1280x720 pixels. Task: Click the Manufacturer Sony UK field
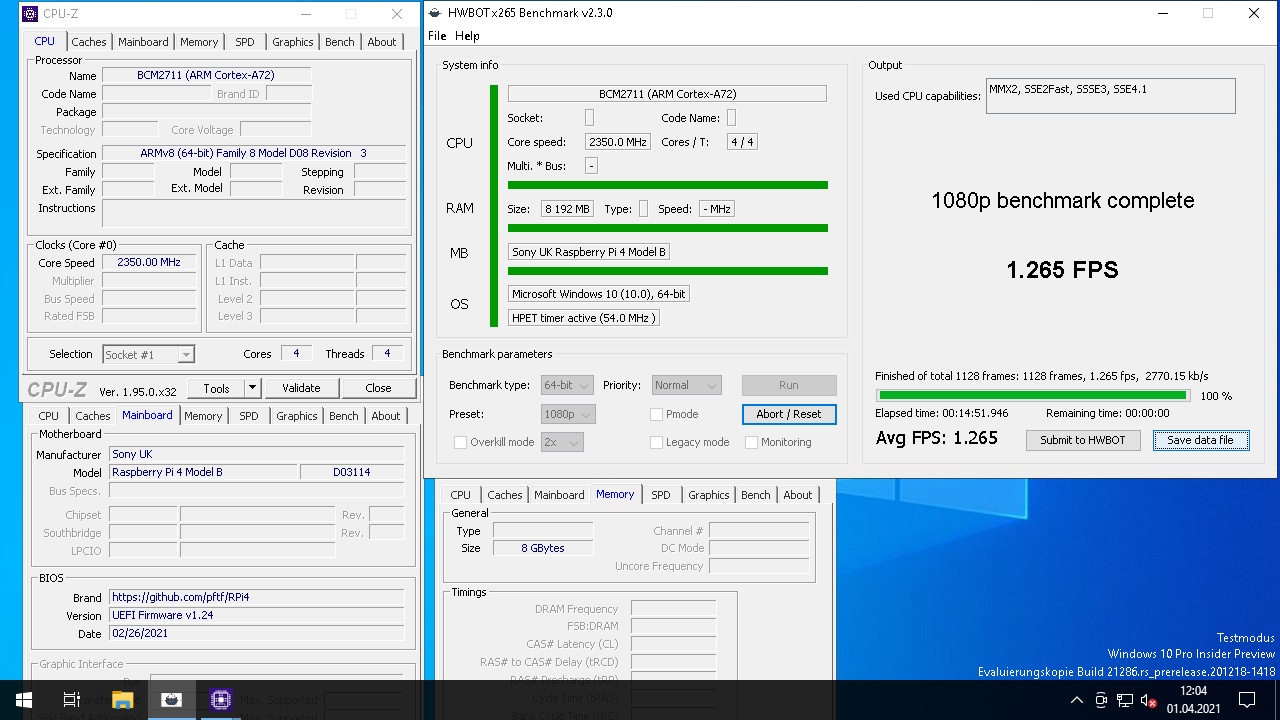tap(256, 454)
